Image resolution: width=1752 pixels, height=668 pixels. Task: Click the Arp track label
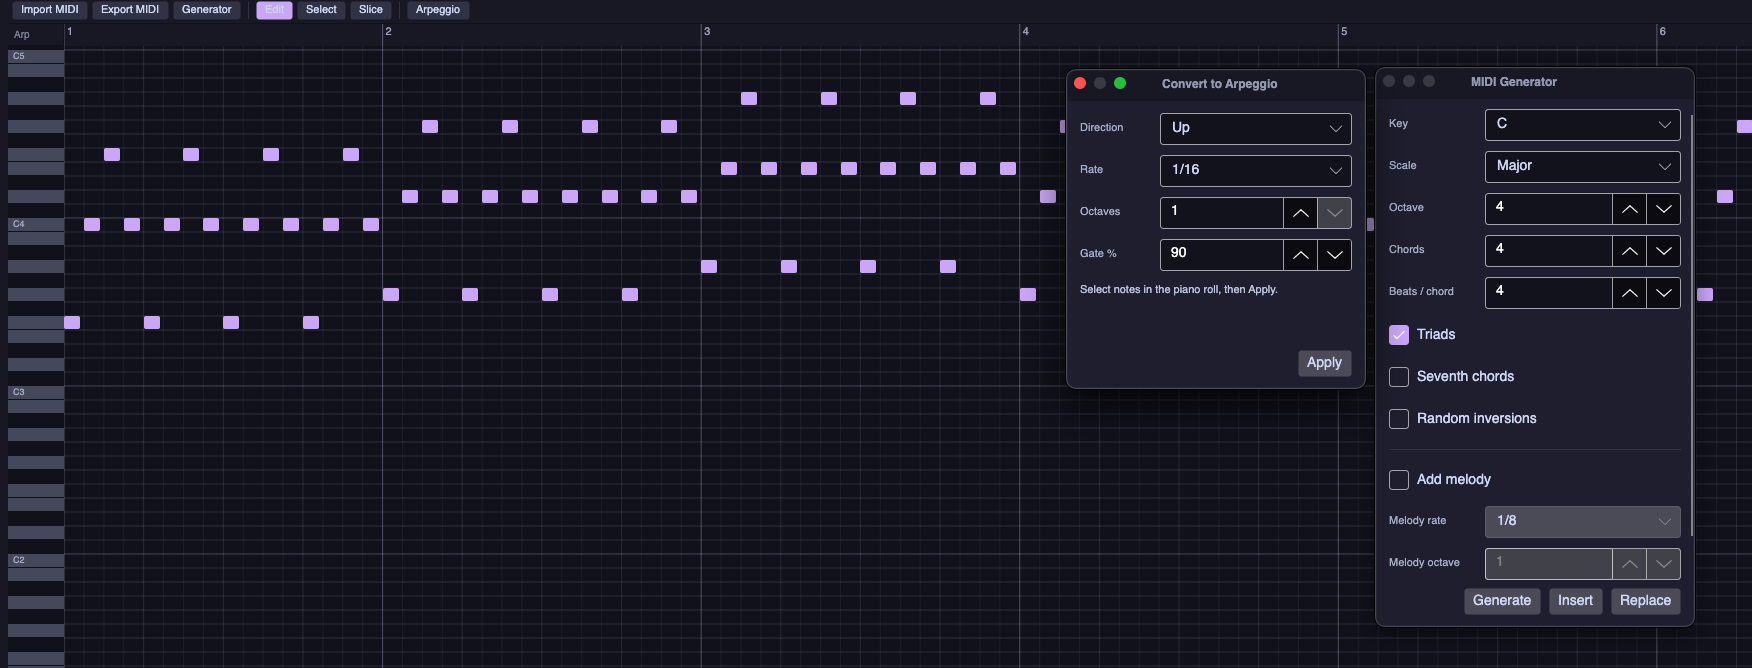tap(22, 35)
